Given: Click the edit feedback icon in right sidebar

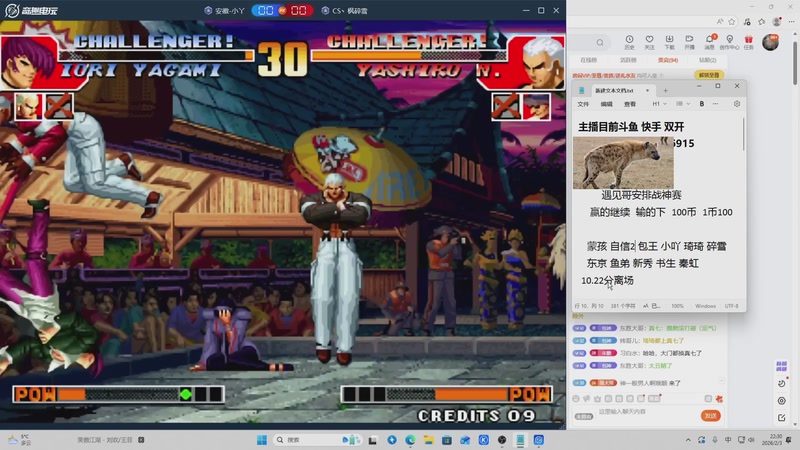Looking at the screenshot, I should (x=782, y=417).
